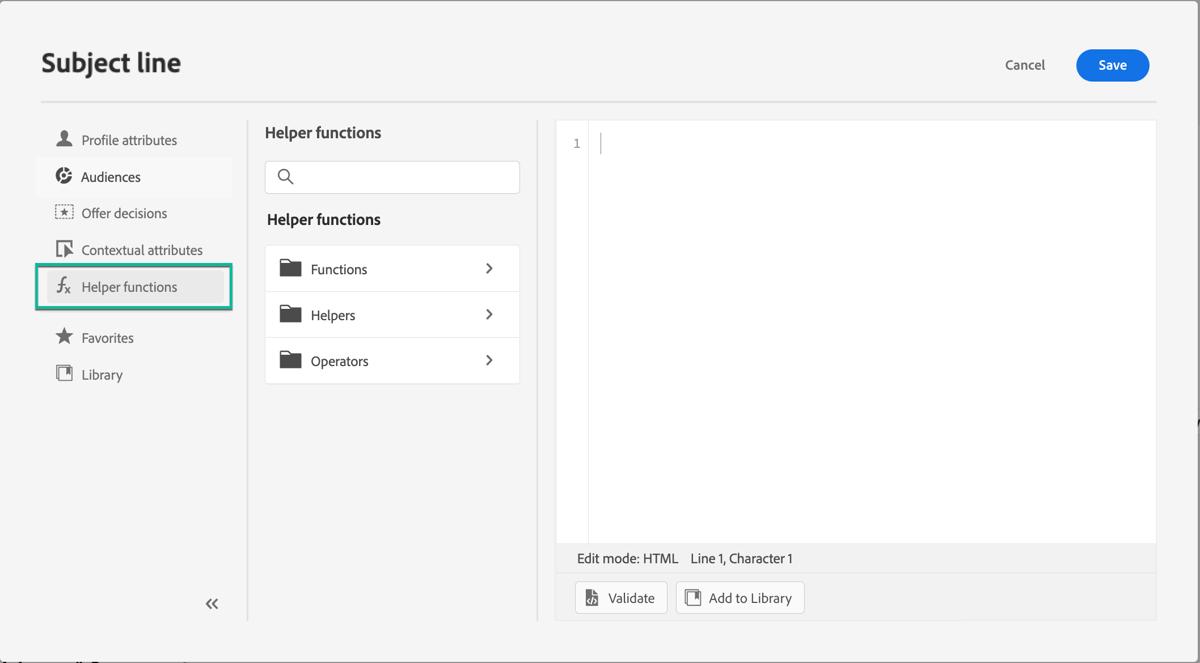1200x663 pixels.
Task: Open the Favorites star icon
Action: pyautogui.click(x=64, y=337)
